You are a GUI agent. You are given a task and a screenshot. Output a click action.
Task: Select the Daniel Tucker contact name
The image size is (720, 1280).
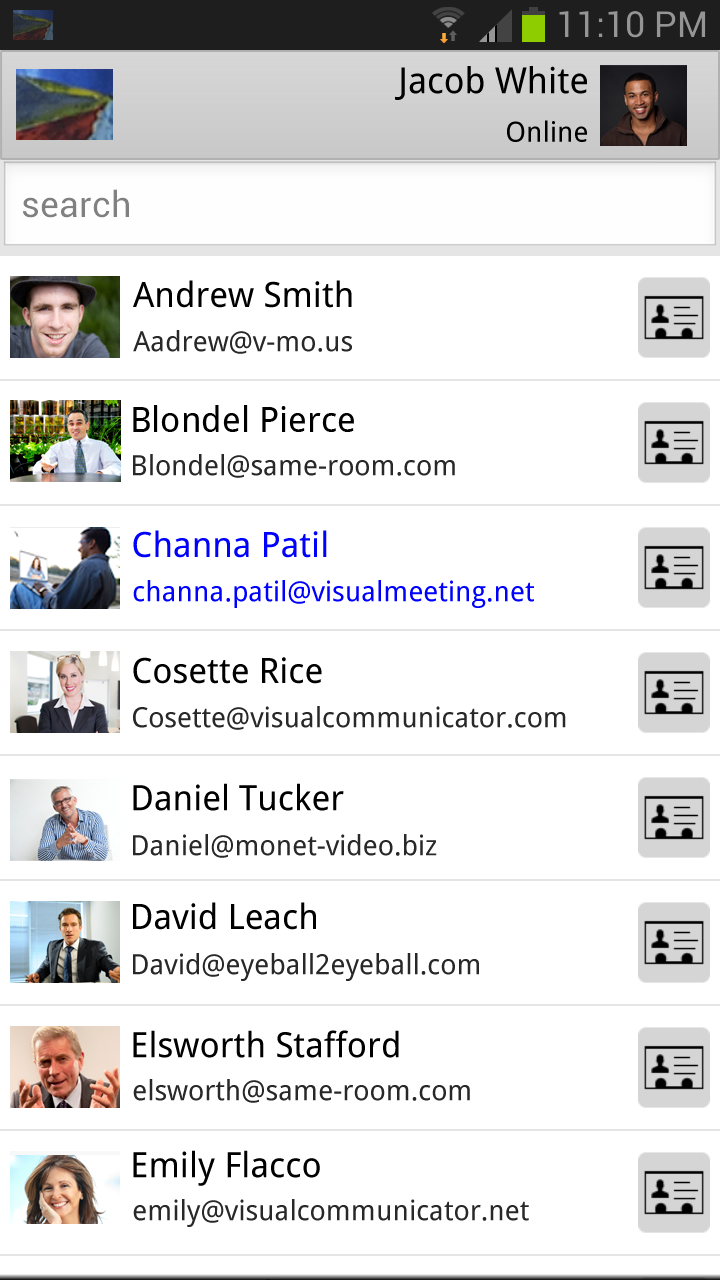coord(237,798)
